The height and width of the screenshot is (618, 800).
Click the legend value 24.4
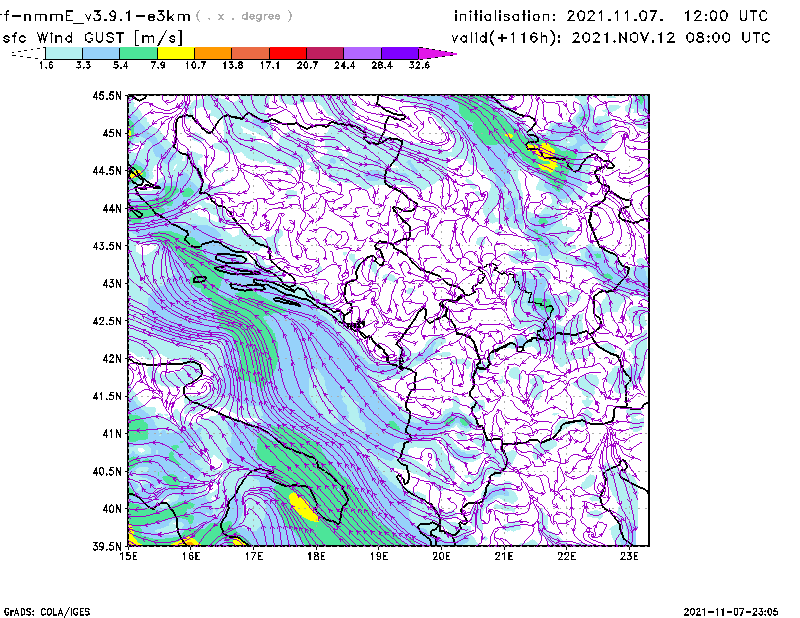tap(344, 65)
